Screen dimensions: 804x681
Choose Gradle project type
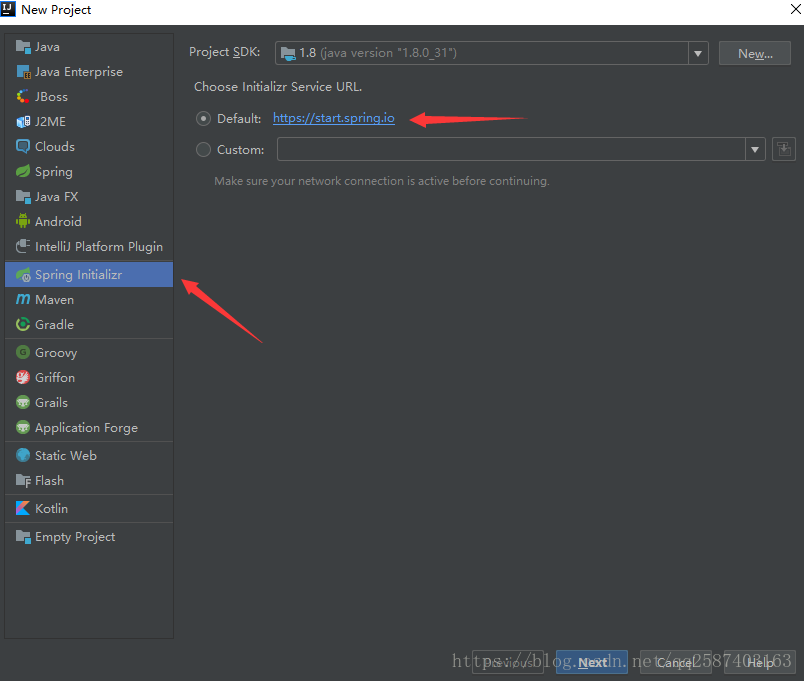point(89,325)
